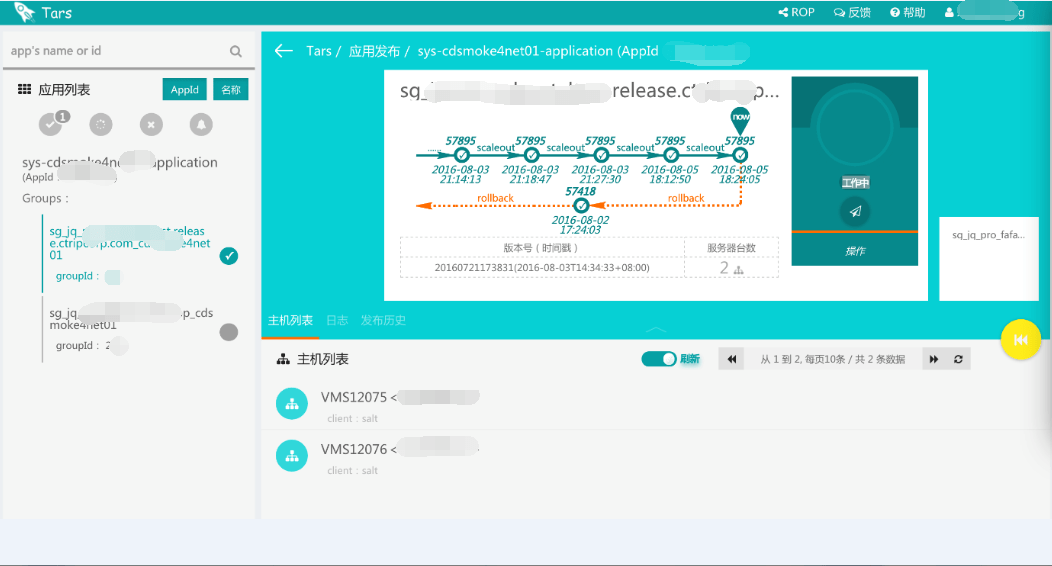Screen dimensions: 1052x566
Task: Reload the host list with refresh icon
Action: [958, 359]
